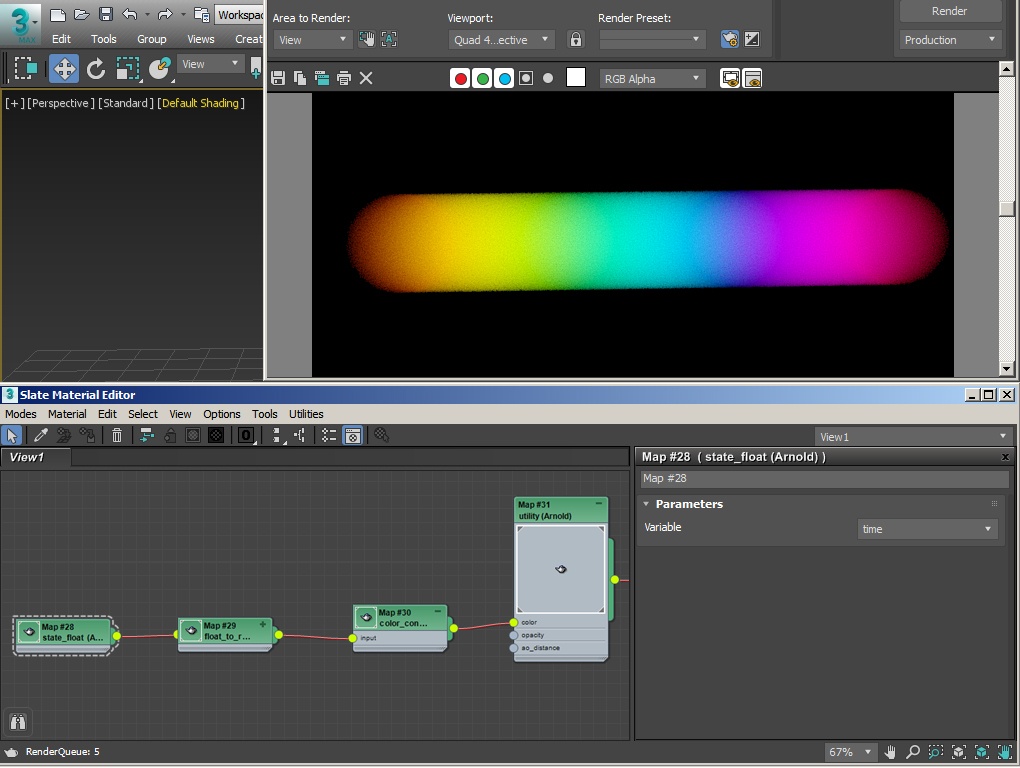Open the View1 selector dropdown

point(913,436)
